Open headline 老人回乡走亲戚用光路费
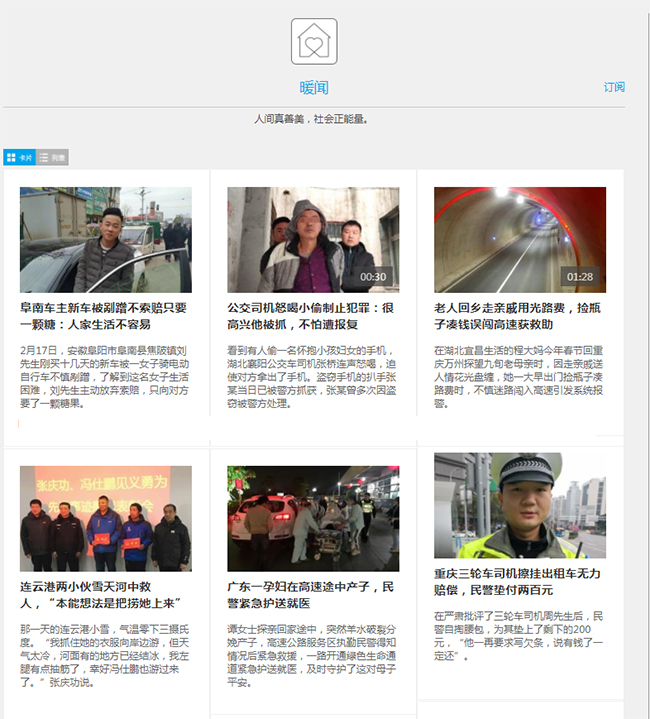650x719 pixels. click(x=519, y=316)
